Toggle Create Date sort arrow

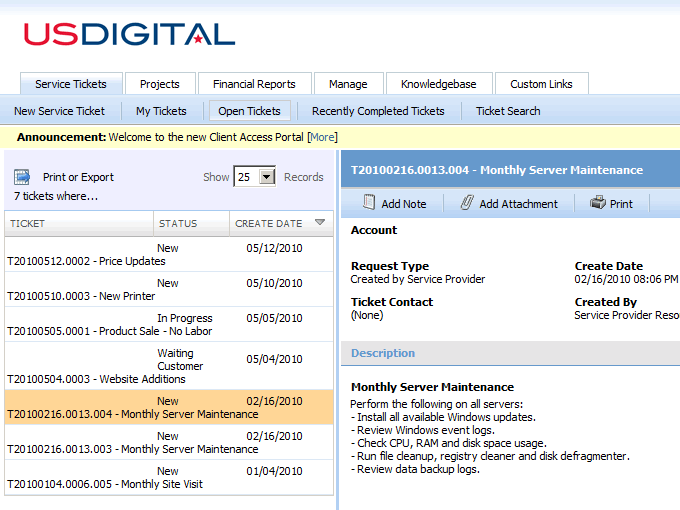(x=320, y=222)
